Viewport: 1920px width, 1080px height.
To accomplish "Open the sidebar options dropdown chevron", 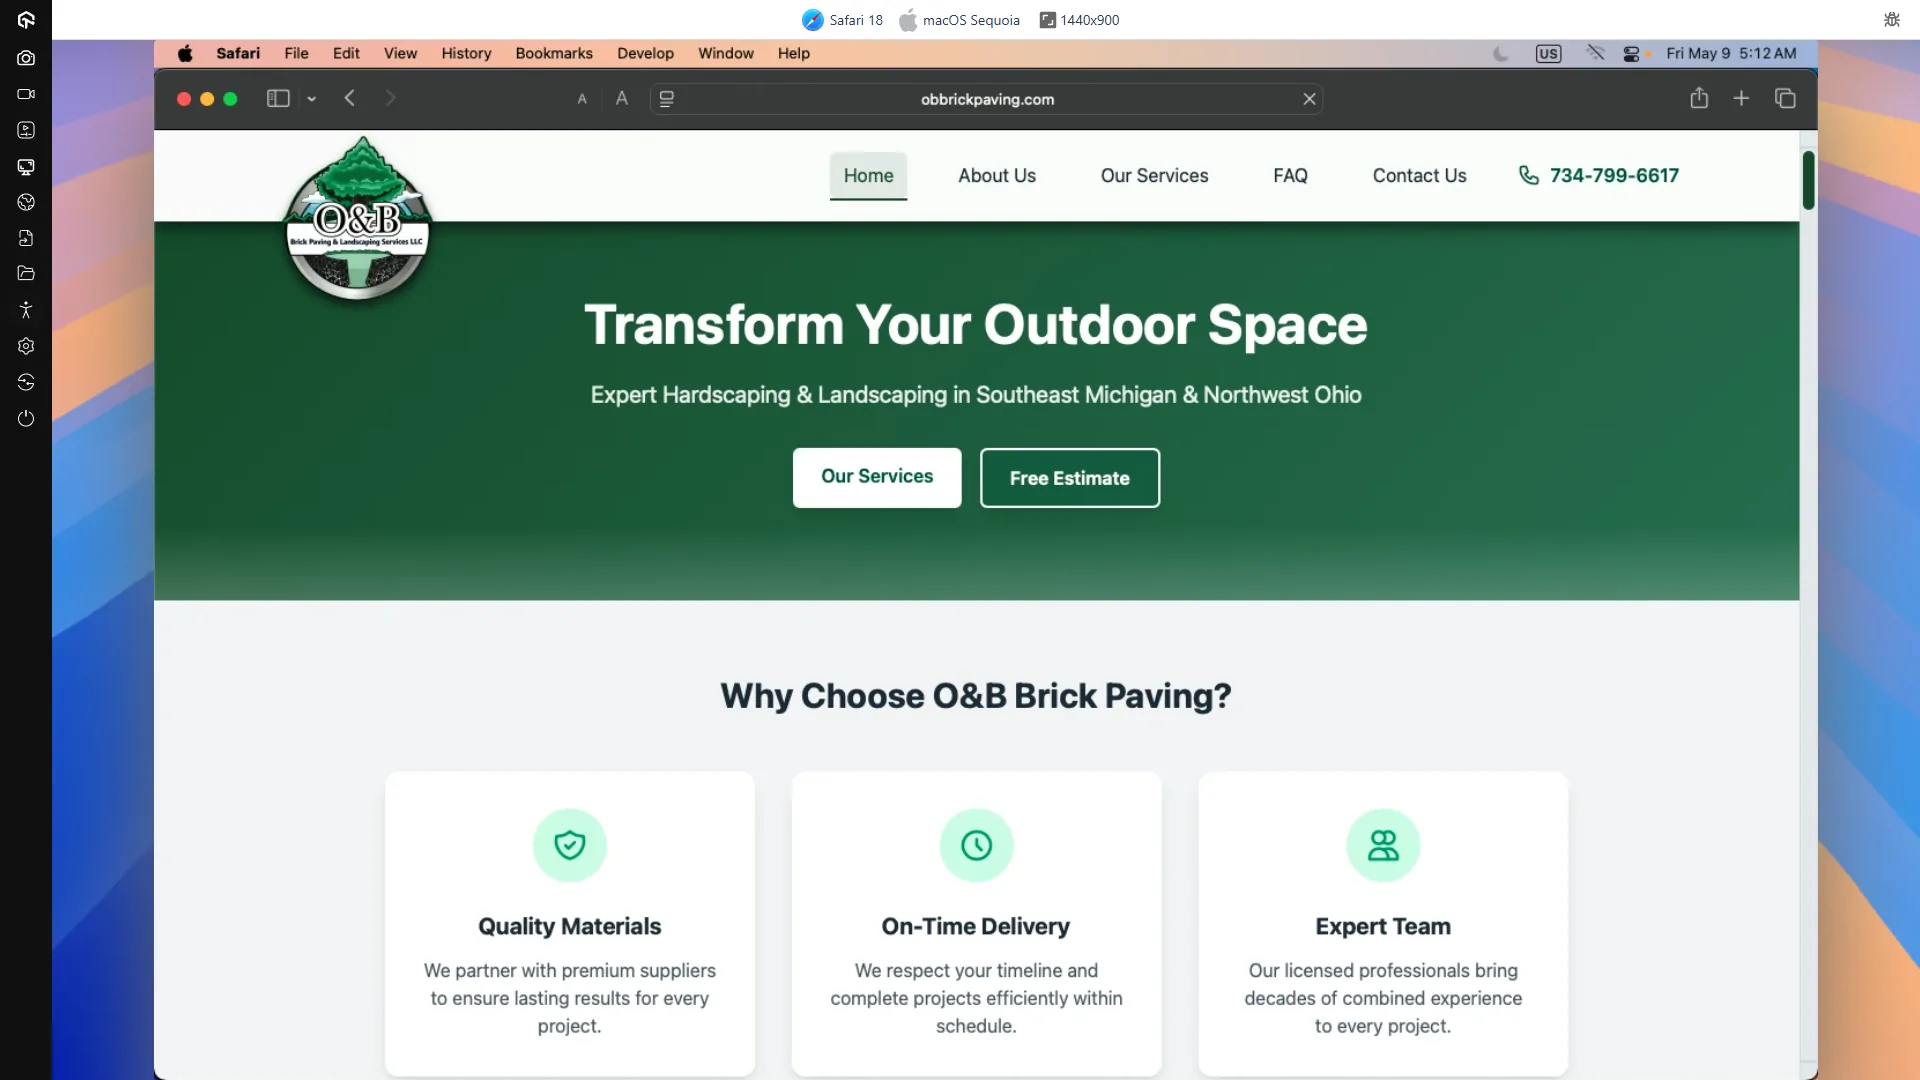I will pyautogui.click(x=312, y=99).
